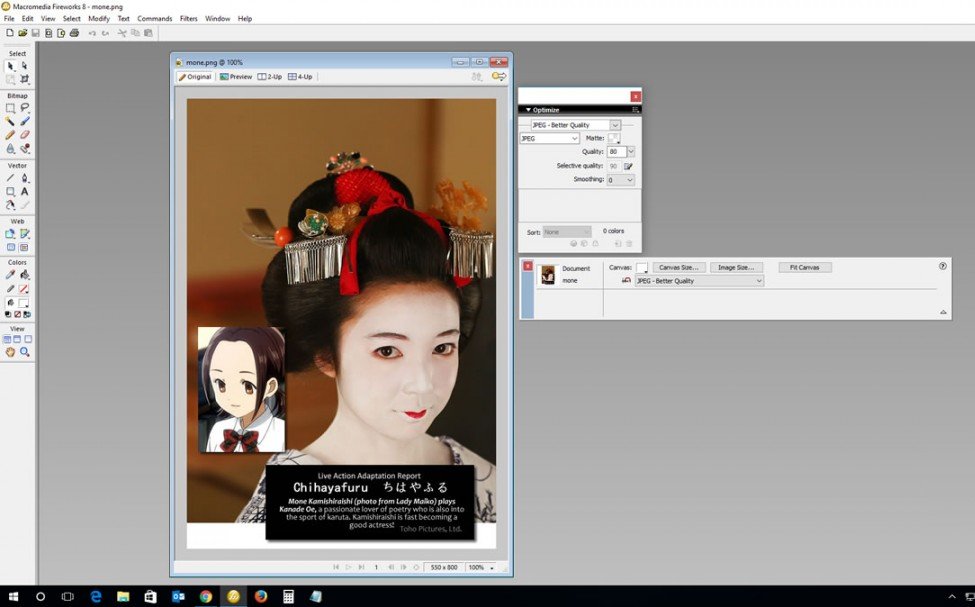The height and width of the screenshot is (607, 975).
Task: Select the Hand tool
Action: (10, 353)
